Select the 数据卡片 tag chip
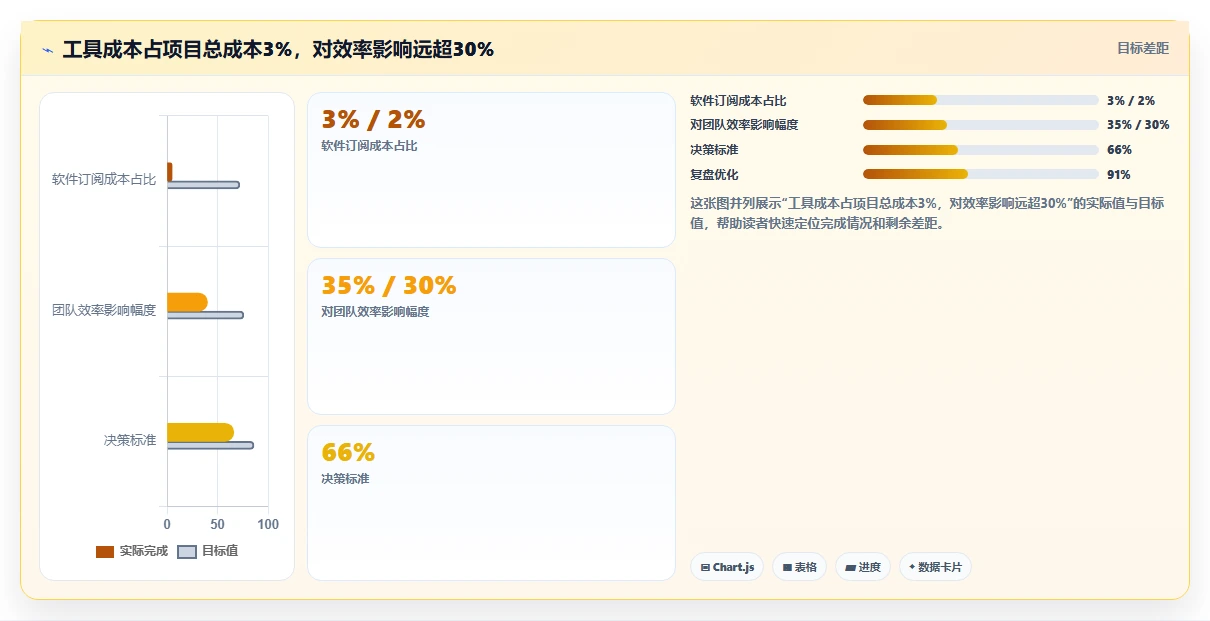This screenshot has width=1210, height=621. [935, 567]
